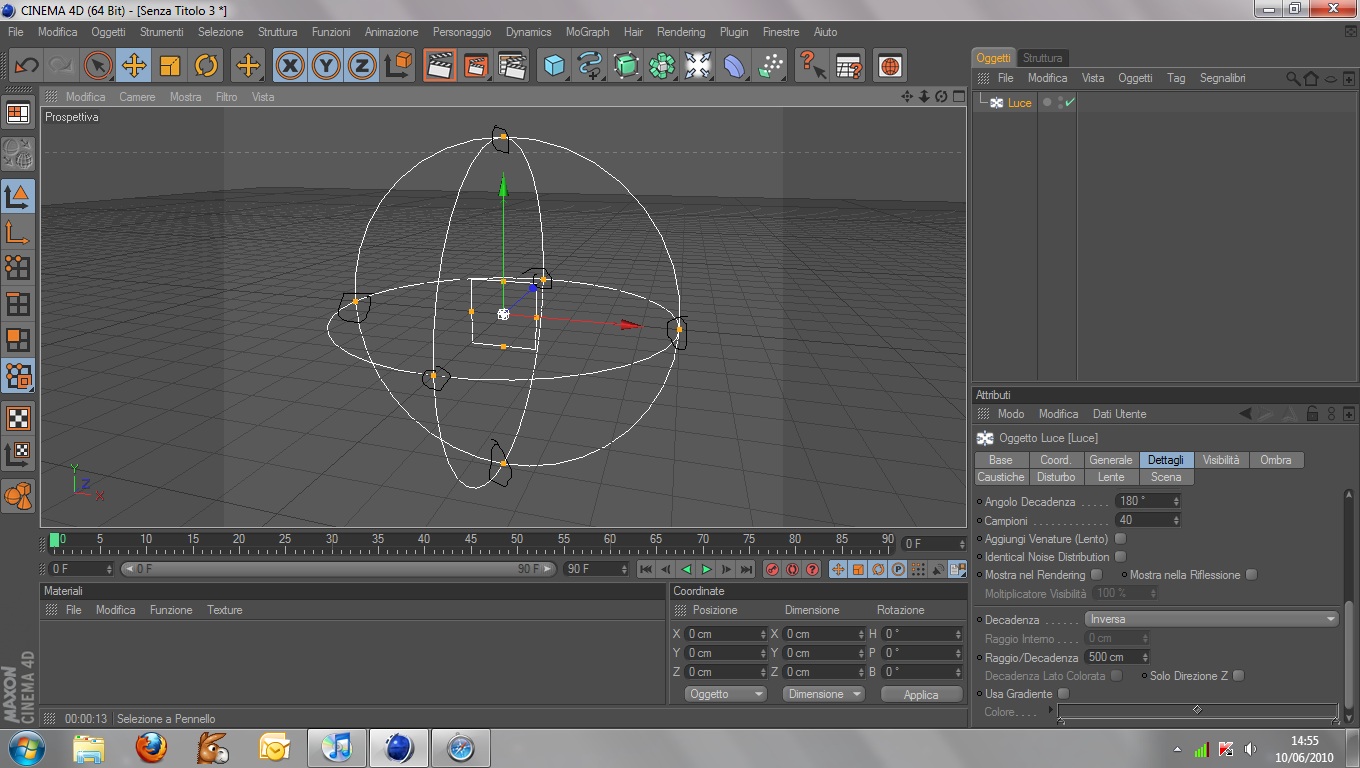
Task: Open the render settings icon
Action: tap(512, 66)
